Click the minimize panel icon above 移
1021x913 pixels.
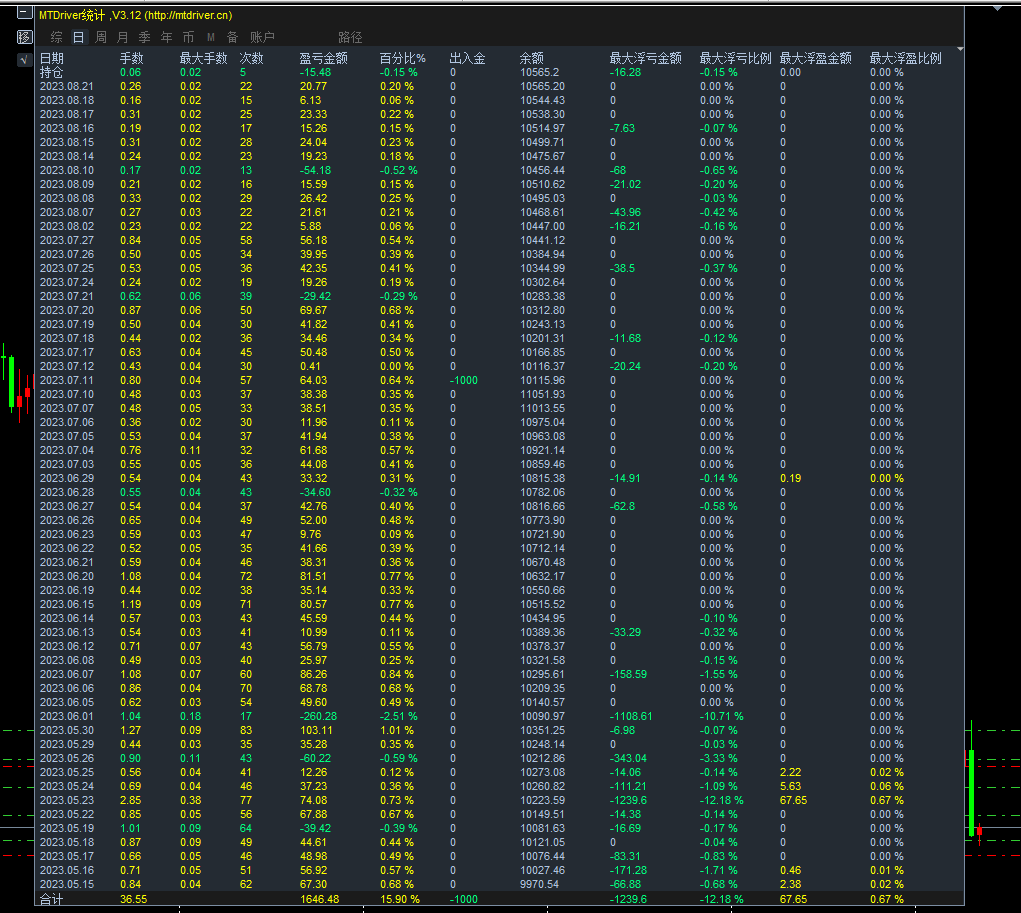coord(25,15)
